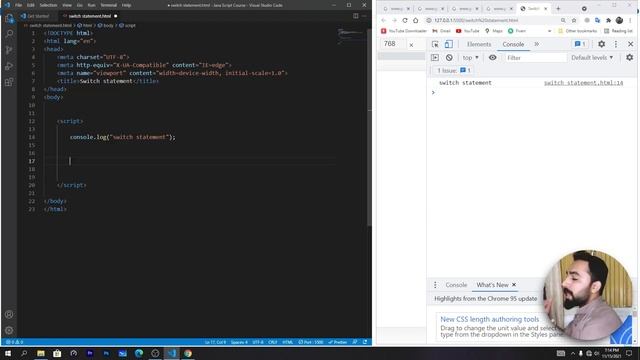Toggle the device toolbar in DevTools
The height and width of the screenshot is (360, 640).
click(449, 44)
